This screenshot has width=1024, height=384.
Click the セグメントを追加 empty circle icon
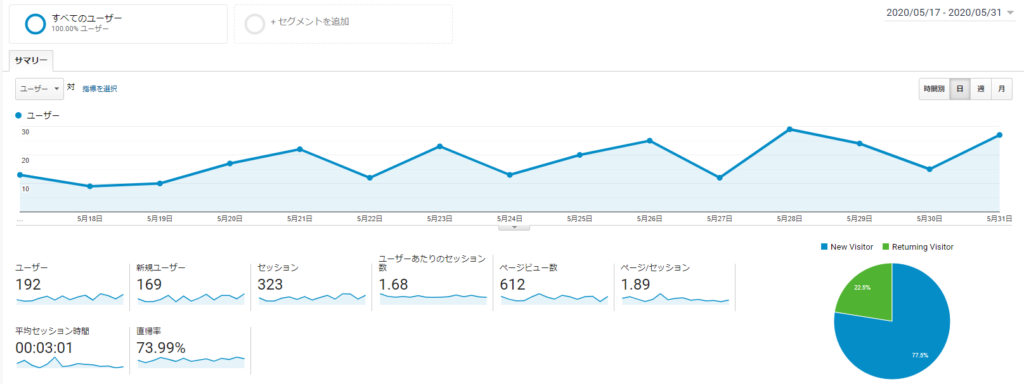click(x=255, y=24)
